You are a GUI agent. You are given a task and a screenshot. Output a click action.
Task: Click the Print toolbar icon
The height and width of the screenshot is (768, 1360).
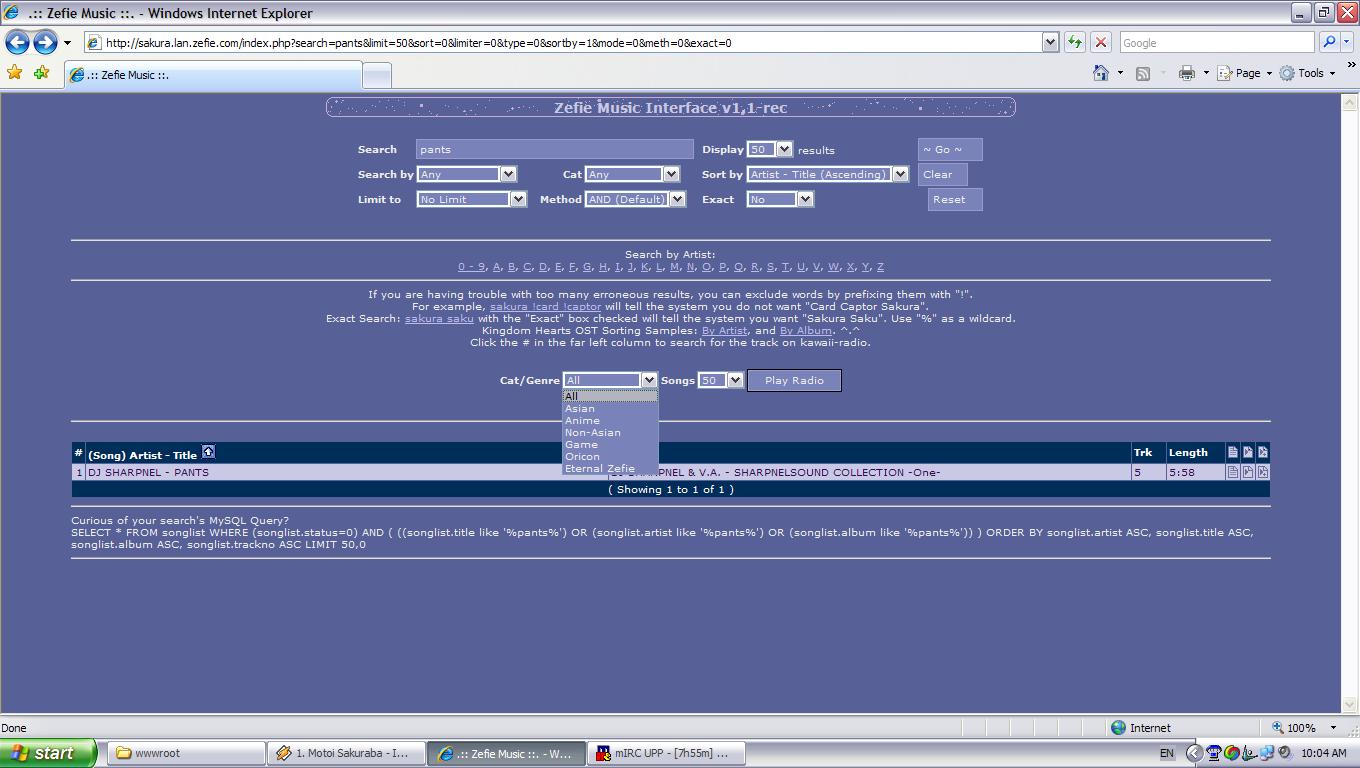pyautogui.click(x=1186, y=73)
